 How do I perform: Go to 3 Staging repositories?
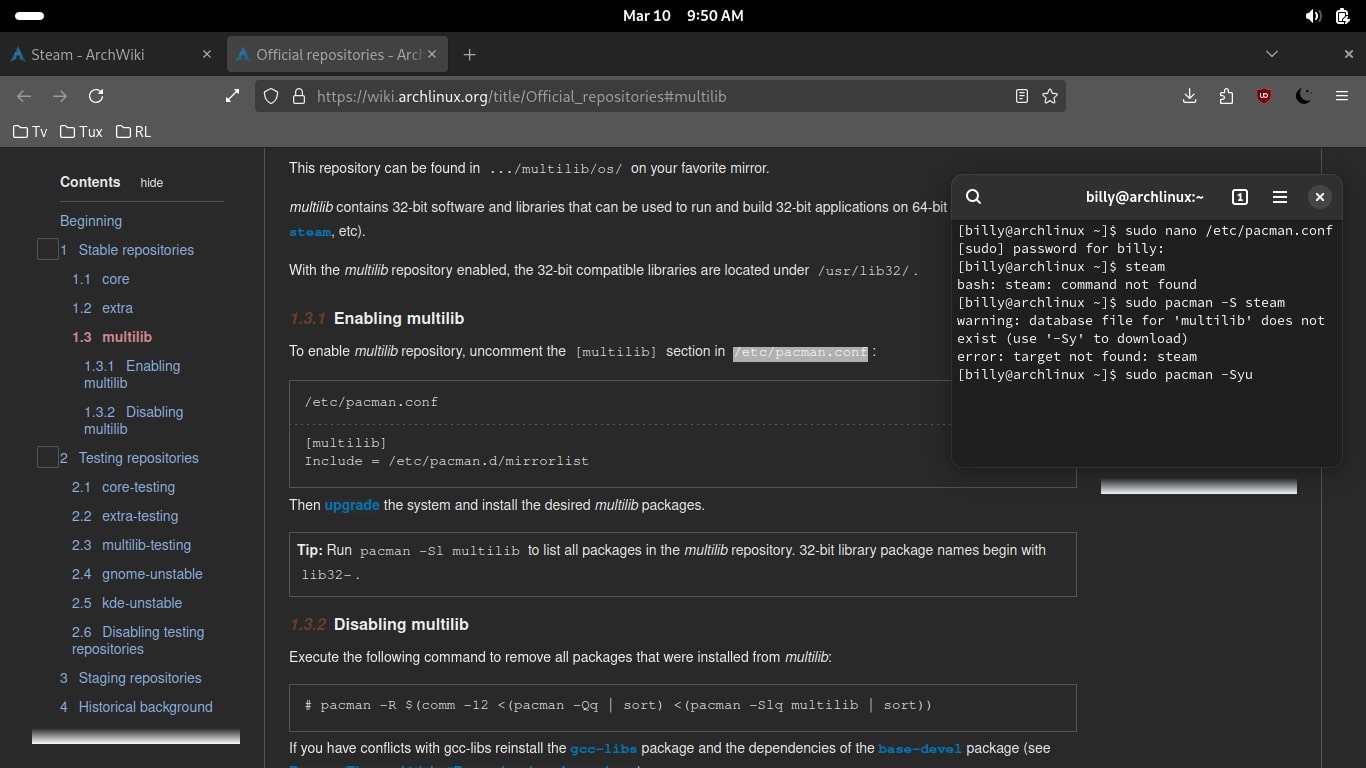[130, 678]
